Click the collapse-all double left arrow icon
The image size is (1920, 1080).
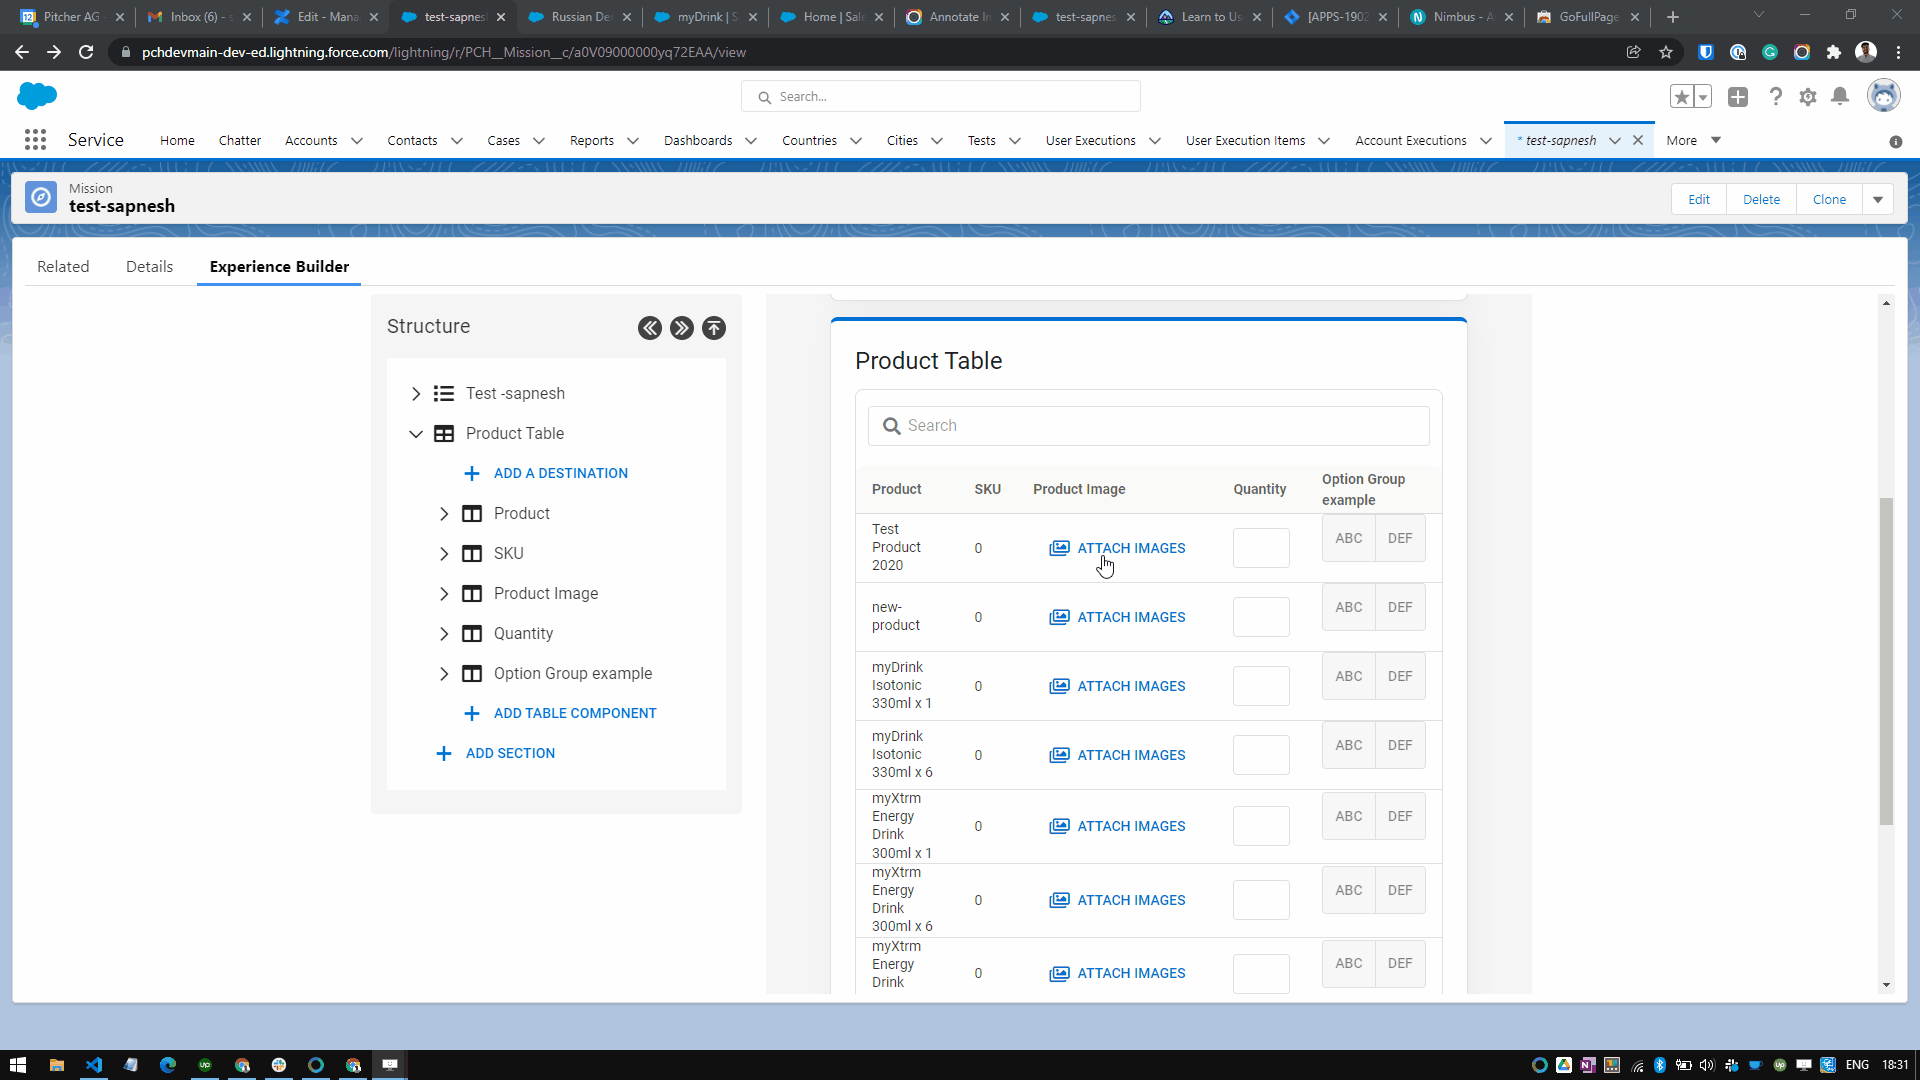(x=650, y=328)
